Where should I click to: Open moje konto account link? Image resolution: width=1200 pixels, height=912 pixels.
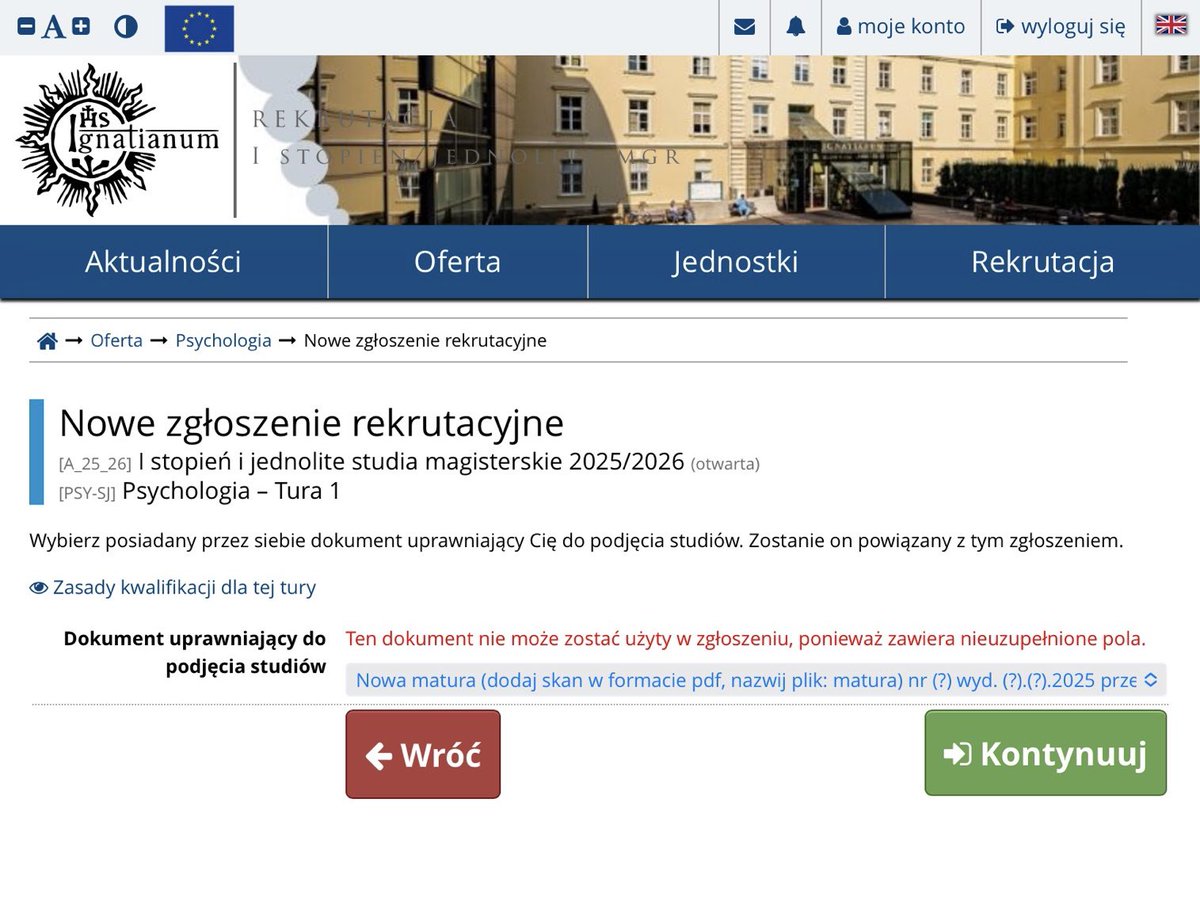pyautogui.click(x=901, y=27)
